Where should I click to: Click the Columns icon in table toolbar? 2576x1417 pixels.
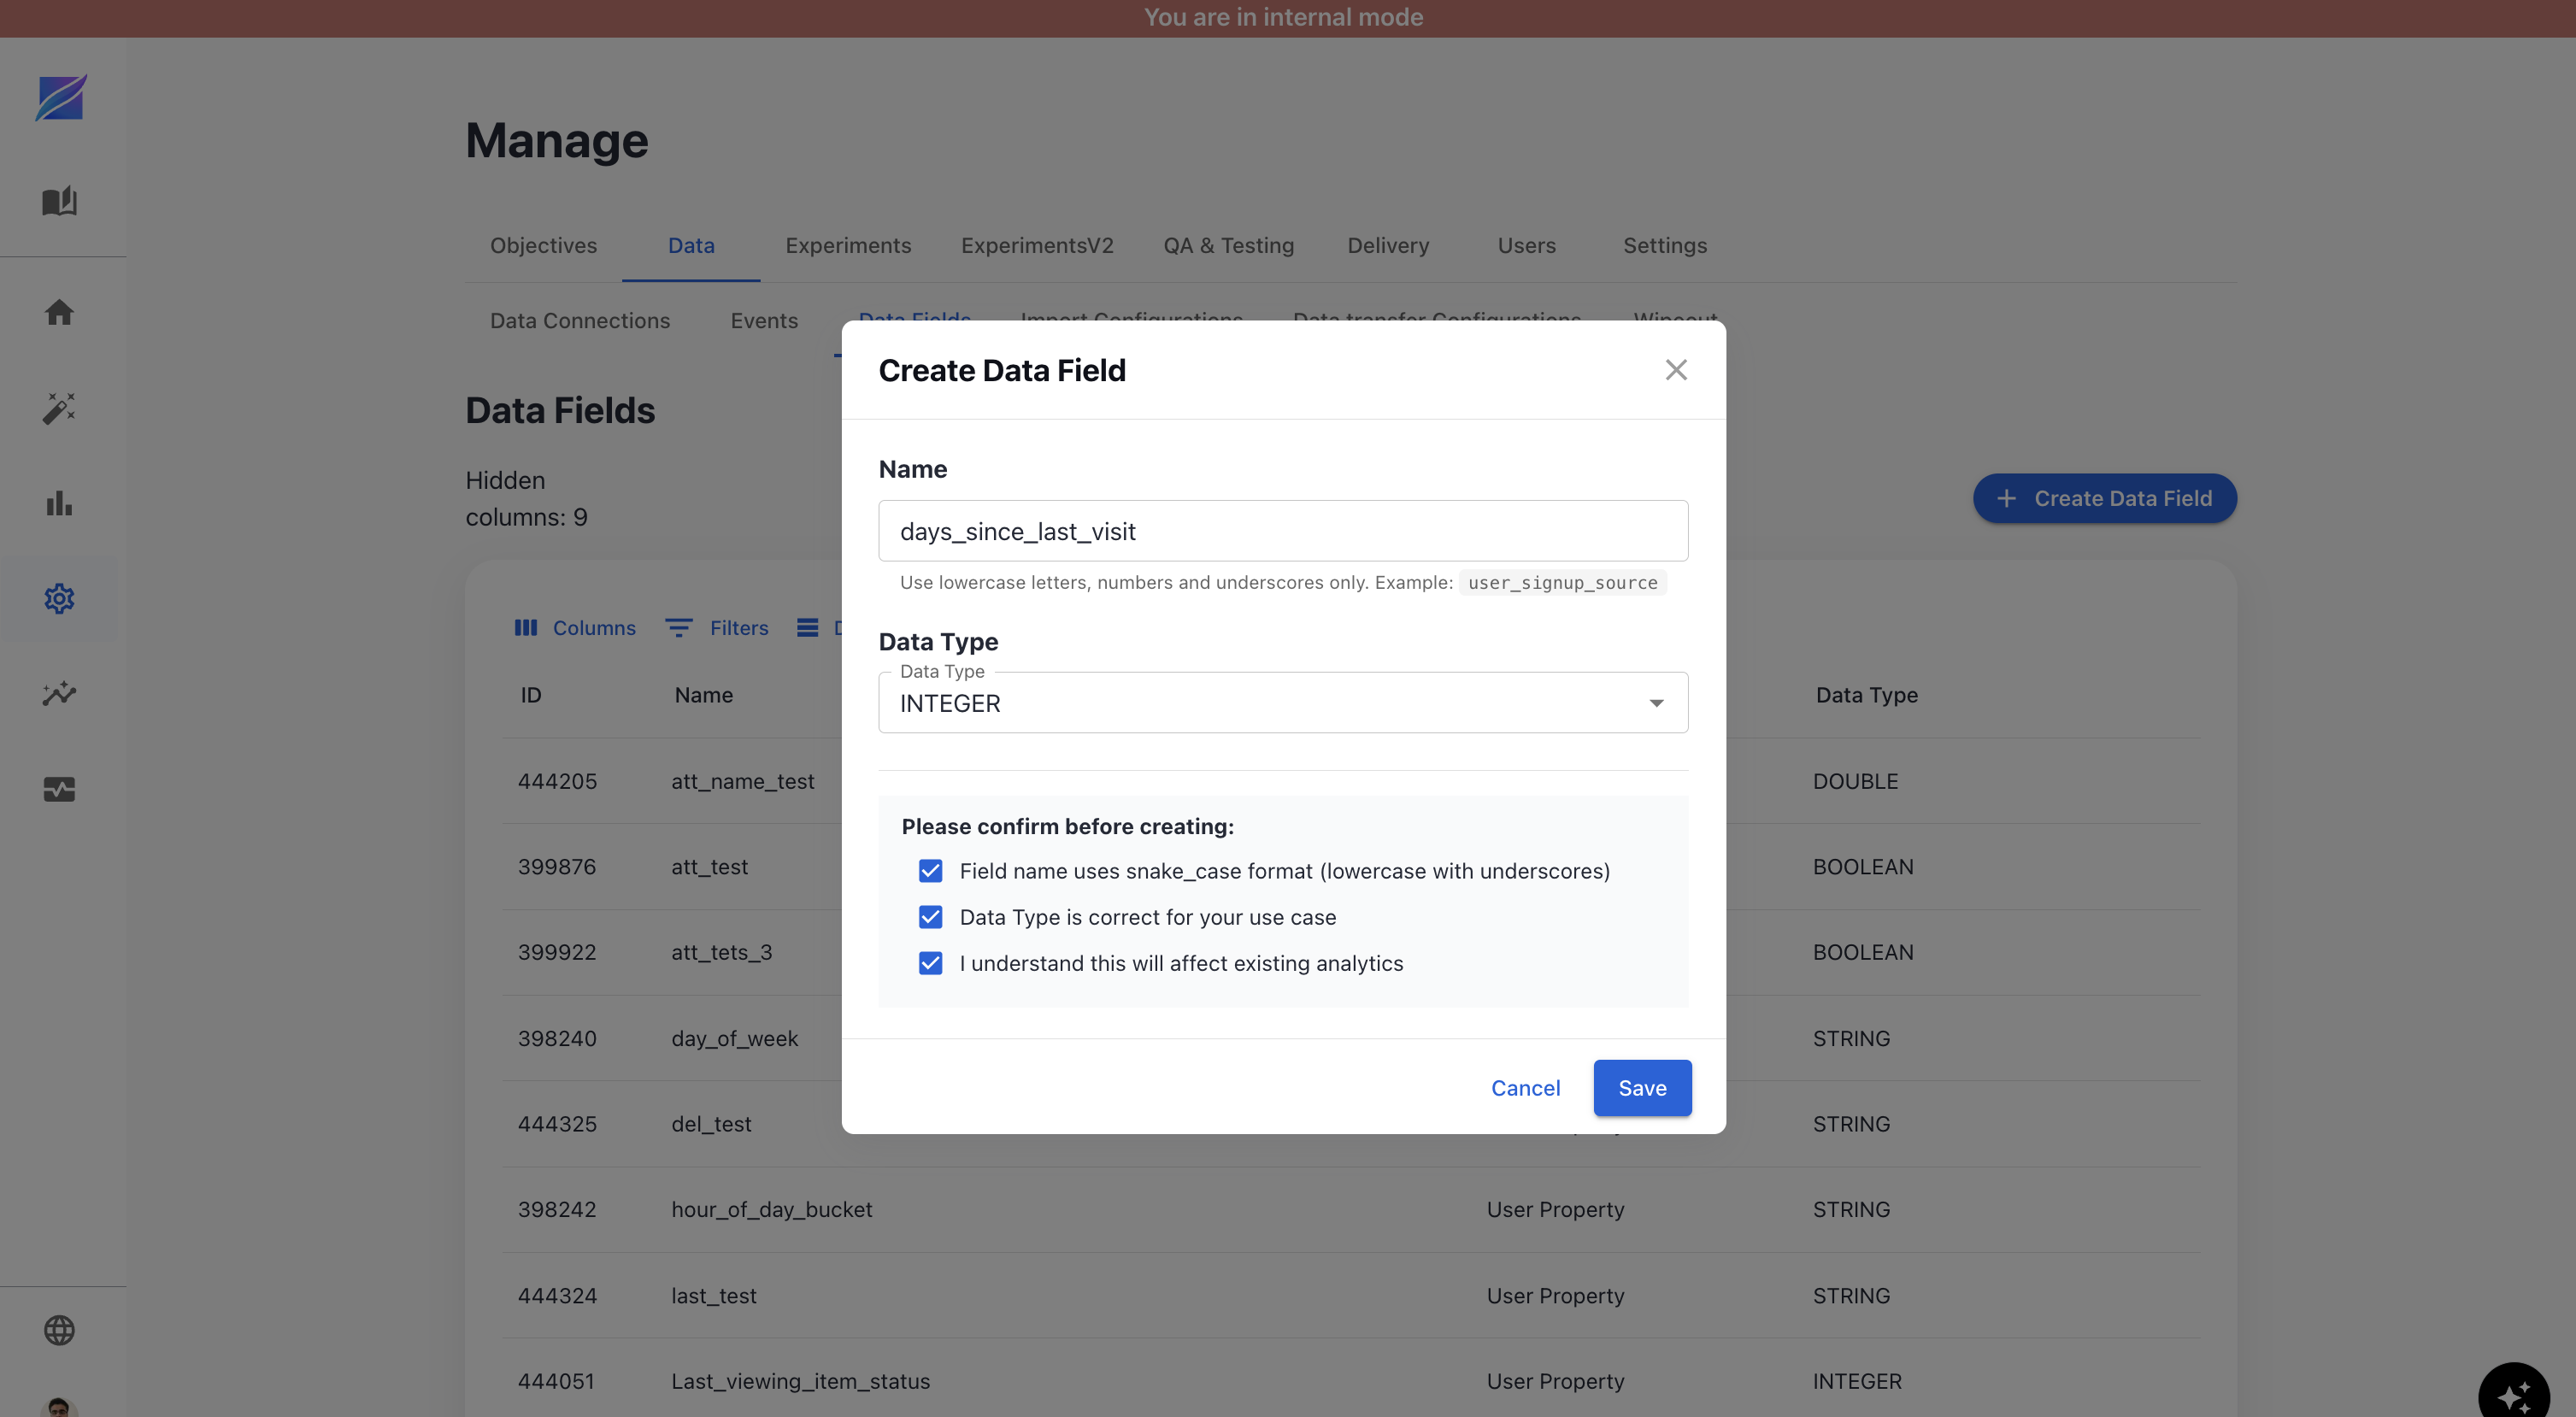(x=526, y=627)
